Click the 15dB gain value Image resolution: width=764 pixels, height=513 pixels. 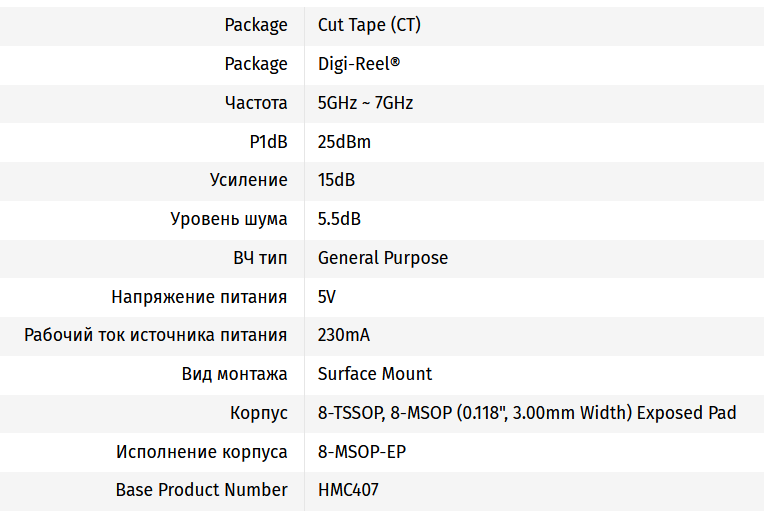336,180
